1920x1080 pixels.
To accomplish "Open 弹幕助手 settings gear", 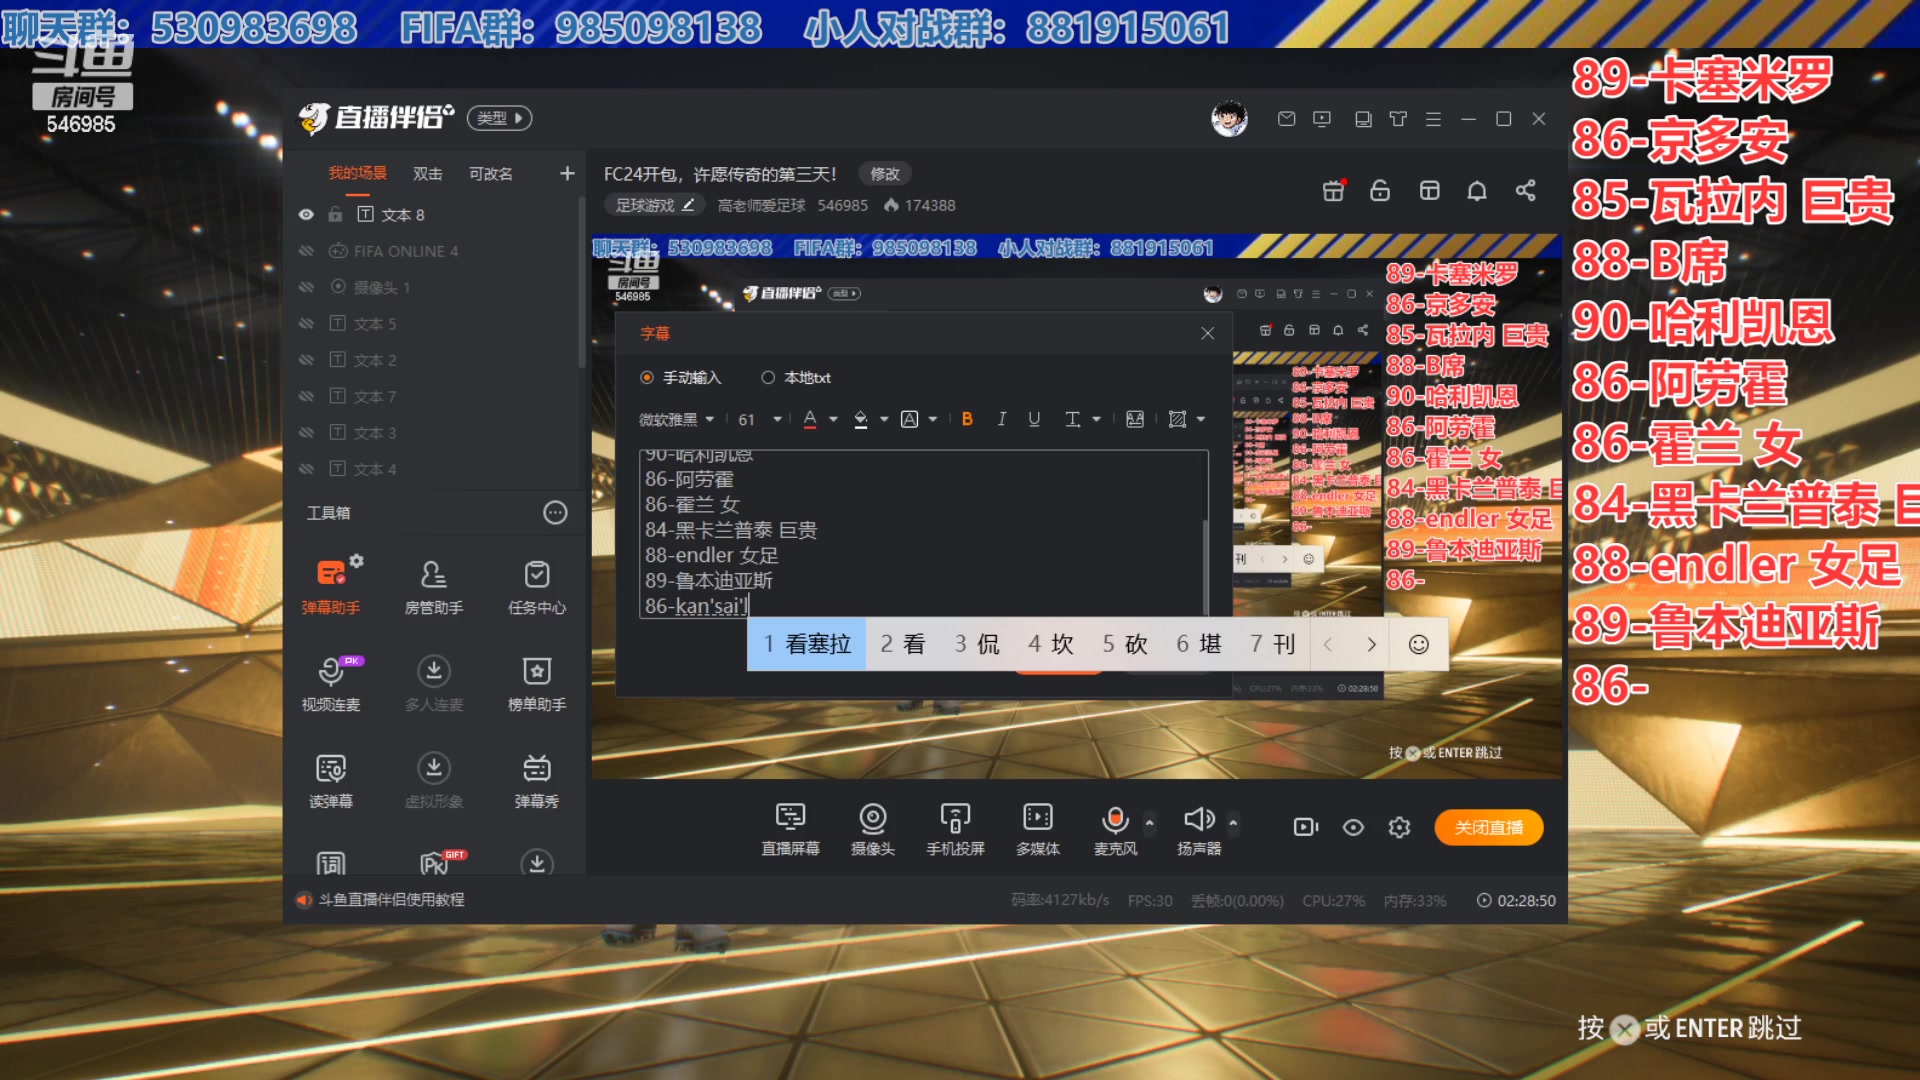I will pos(357,561).
